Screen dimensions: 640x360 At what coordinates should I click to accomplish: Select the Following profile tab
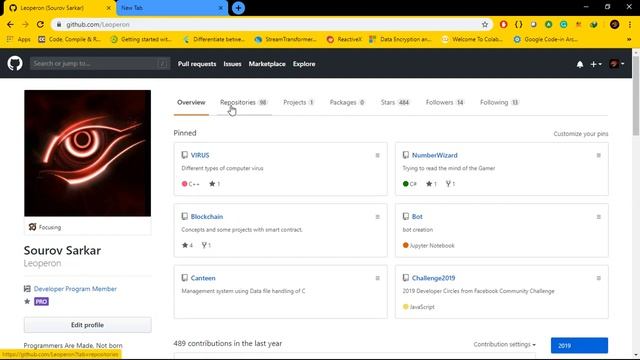click(x=499, y=102)
